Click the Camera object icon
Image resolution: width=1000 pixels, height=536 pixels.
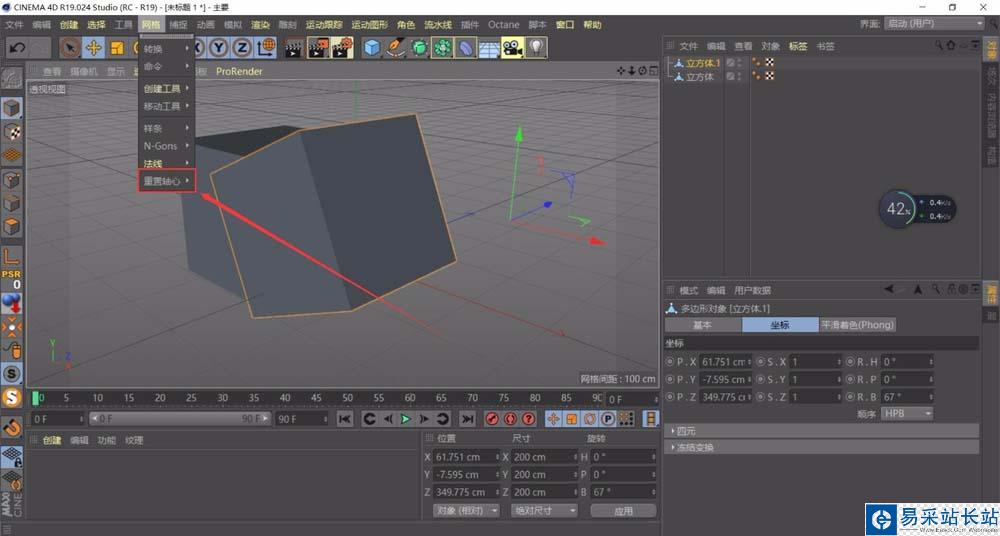(512, 47)
